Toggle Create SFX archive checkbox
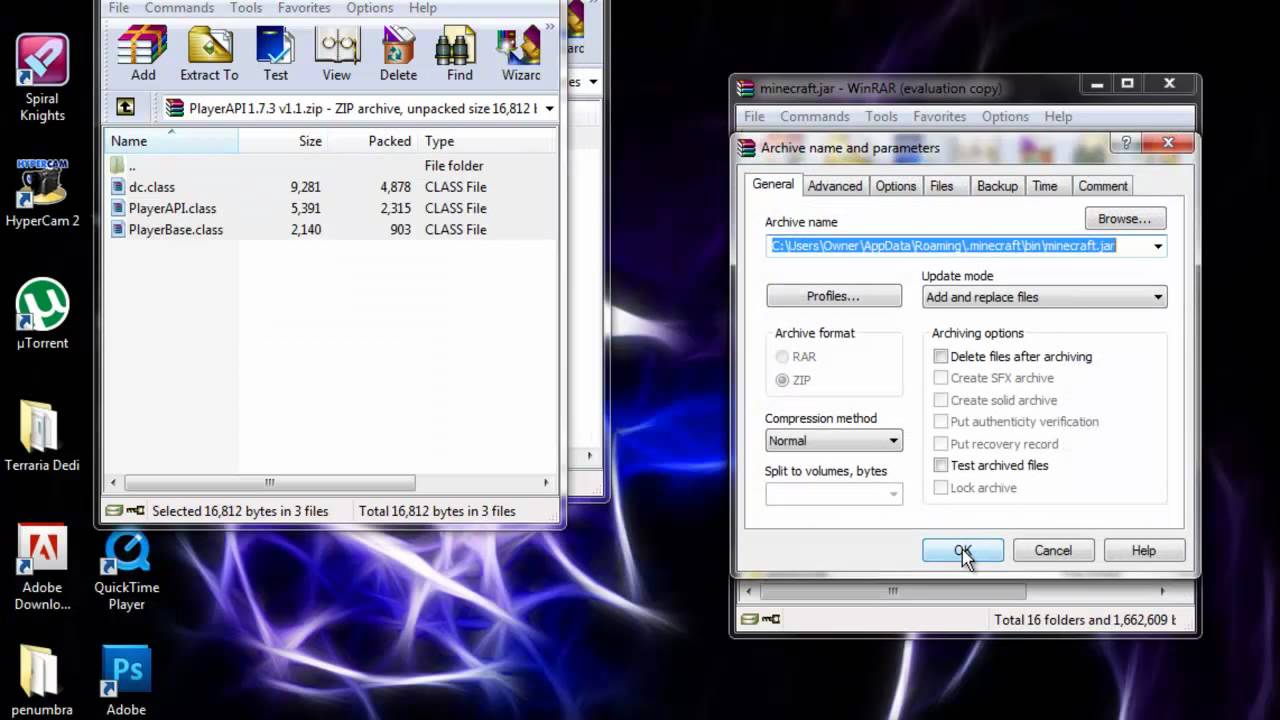1280x720 pixels. [x=940, y=378]
